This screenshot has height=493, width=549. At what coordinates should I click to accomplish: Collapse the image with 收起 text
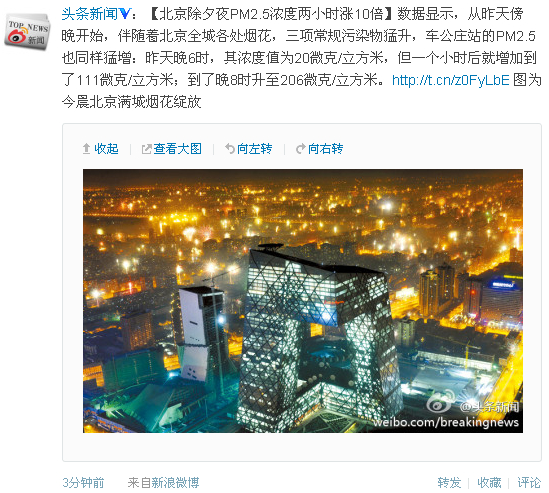106,149
